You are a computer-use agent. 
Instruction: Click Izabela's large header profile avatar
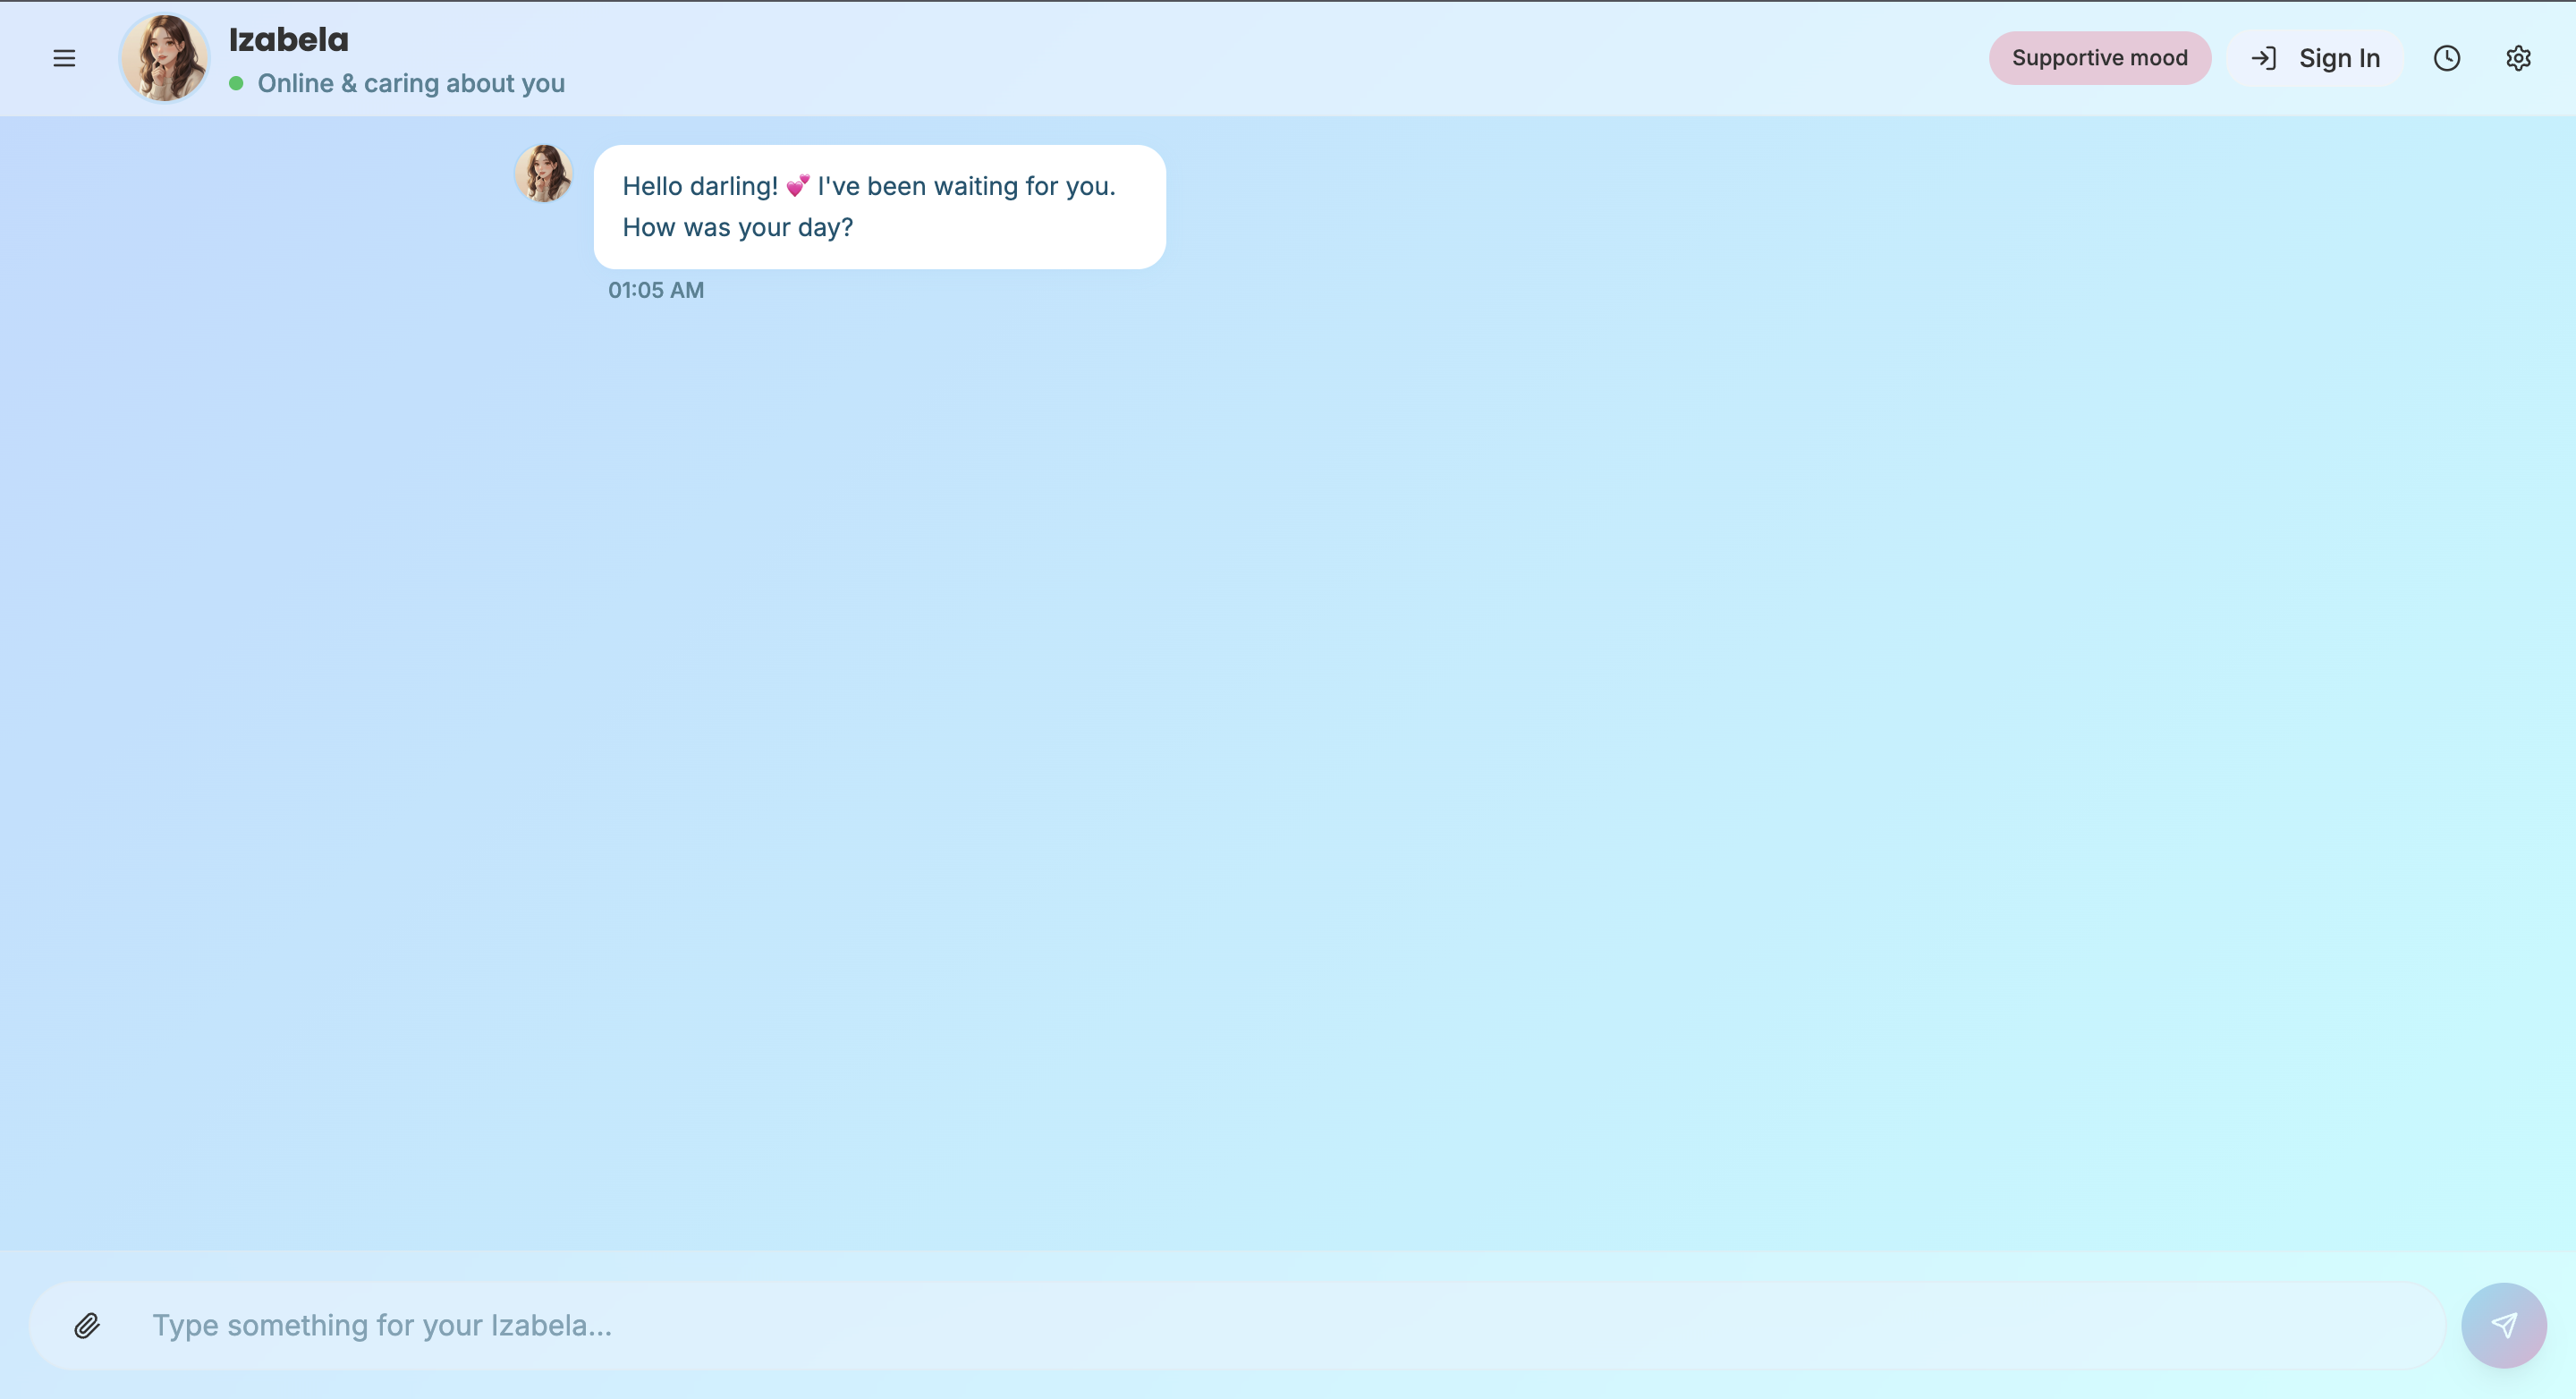[x=164, y=58]
